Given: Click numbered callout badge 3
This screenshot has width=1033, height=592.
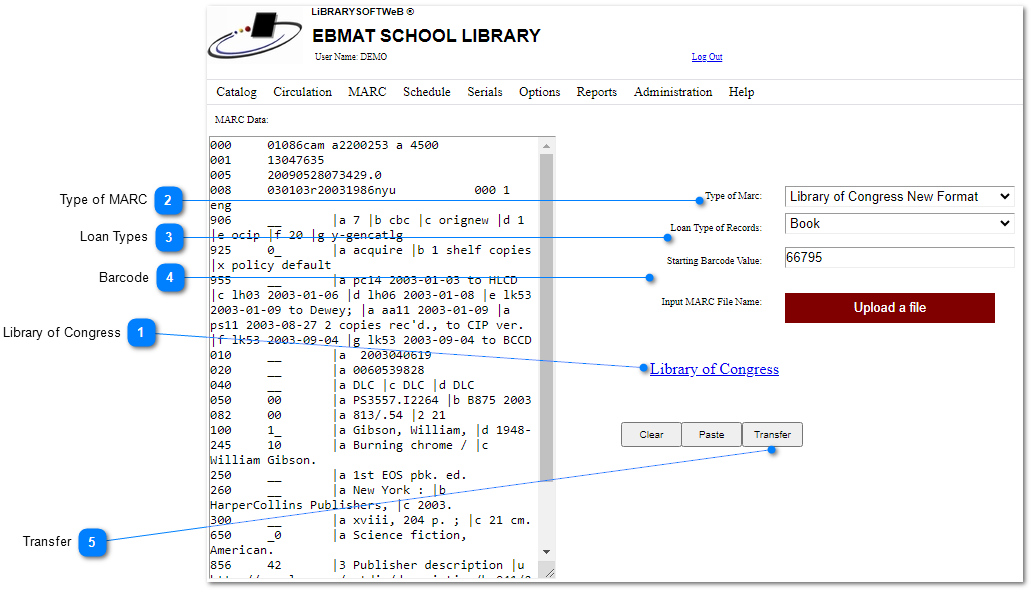Looking at the screenshot, I should click(169, 238).
